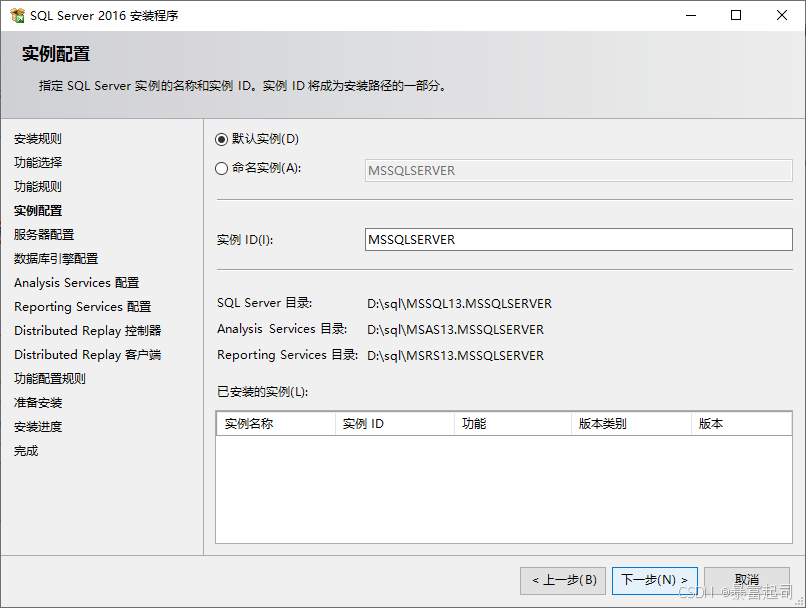Click the SQL Server installer title bar icon
The height and width of the screenshot is (608, 806).
tap(17, 15)
